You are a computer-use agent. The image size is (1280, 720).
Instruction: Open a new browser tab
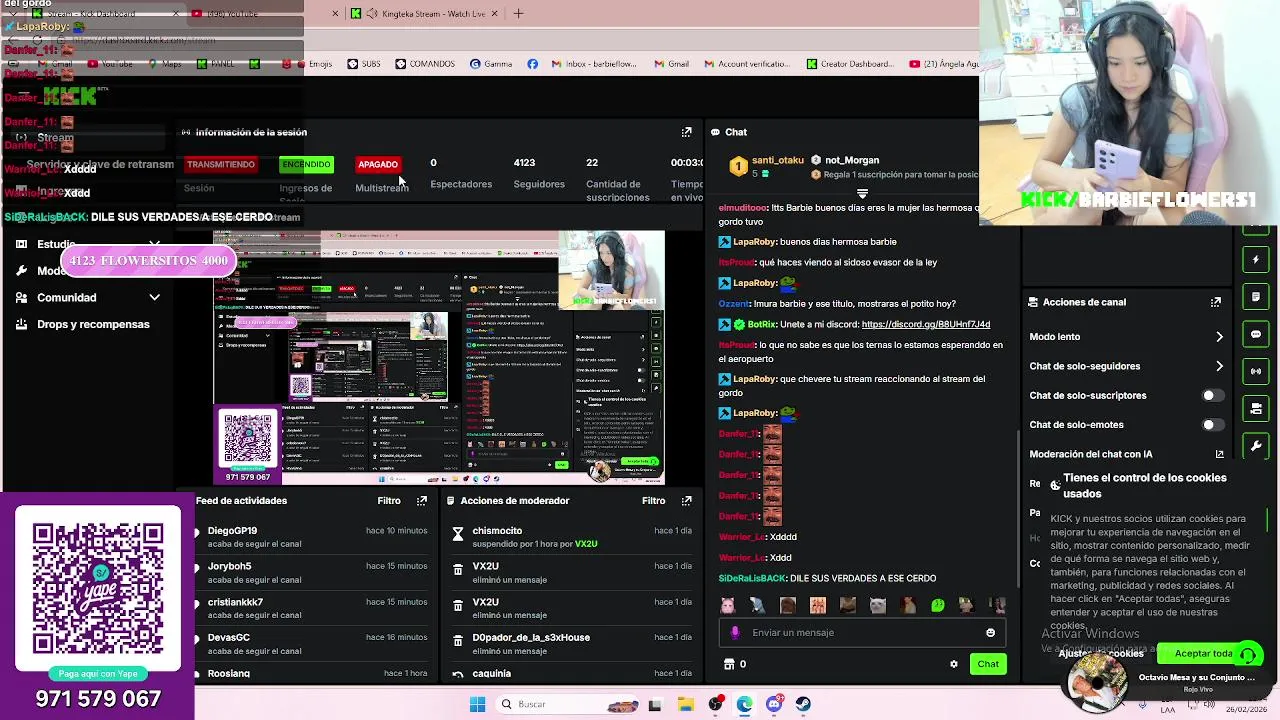coord(518,14)
